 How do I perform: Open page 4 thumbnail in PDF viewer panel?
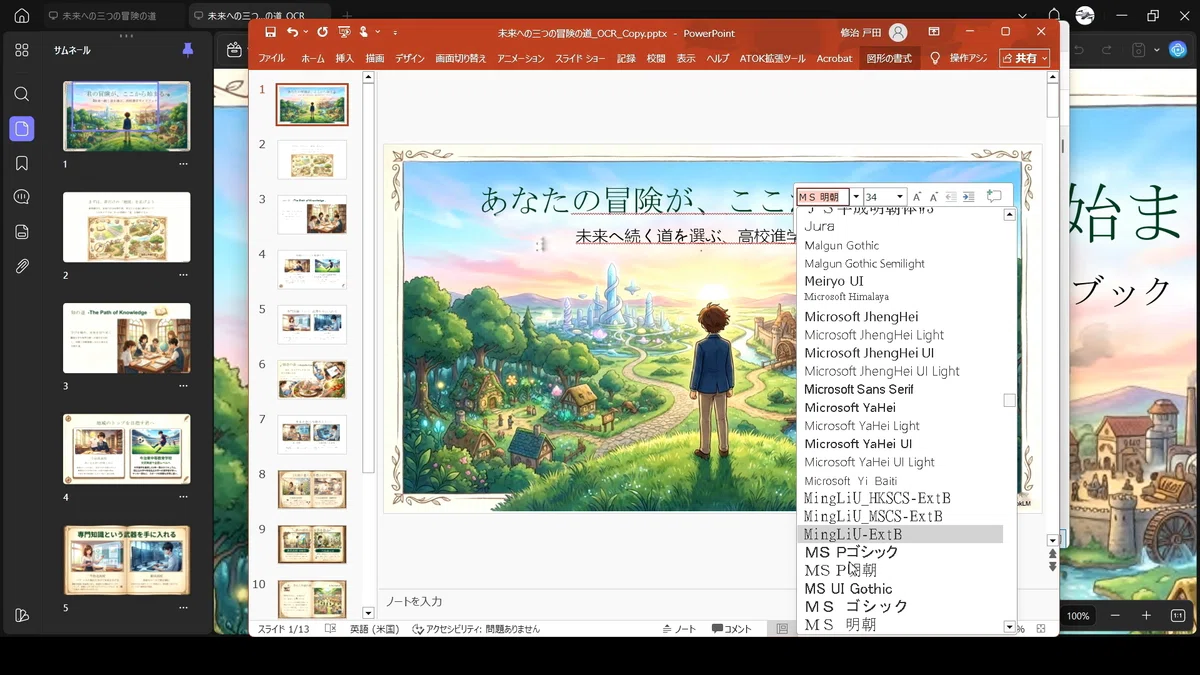click(126, 449)
